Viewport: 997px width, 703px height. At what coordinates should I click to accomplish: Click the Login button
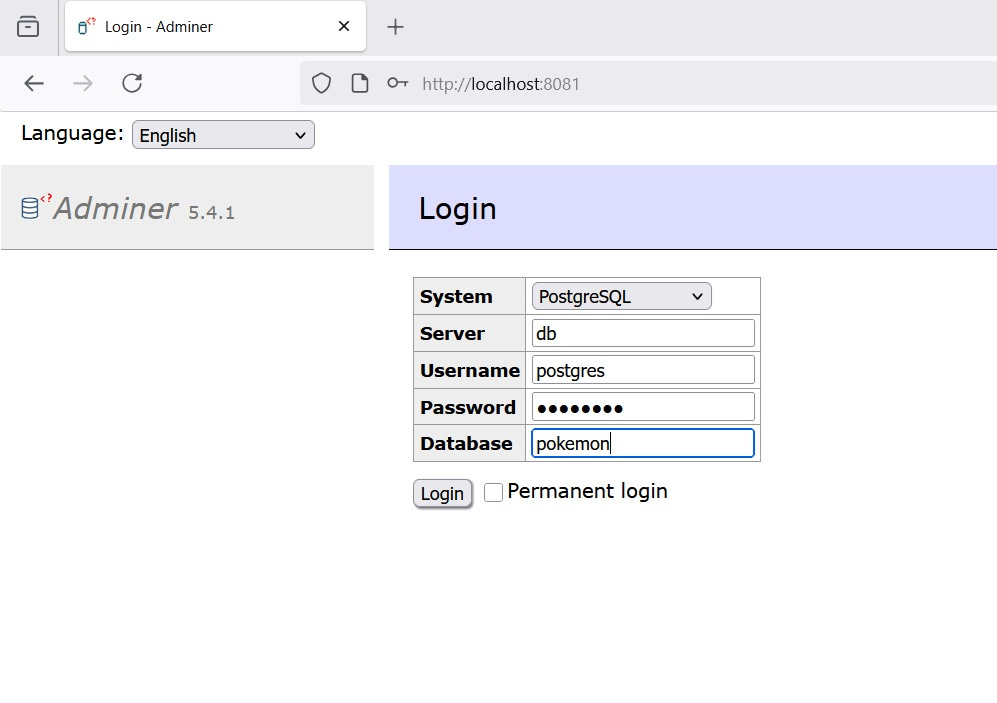[x=443, y=493]
